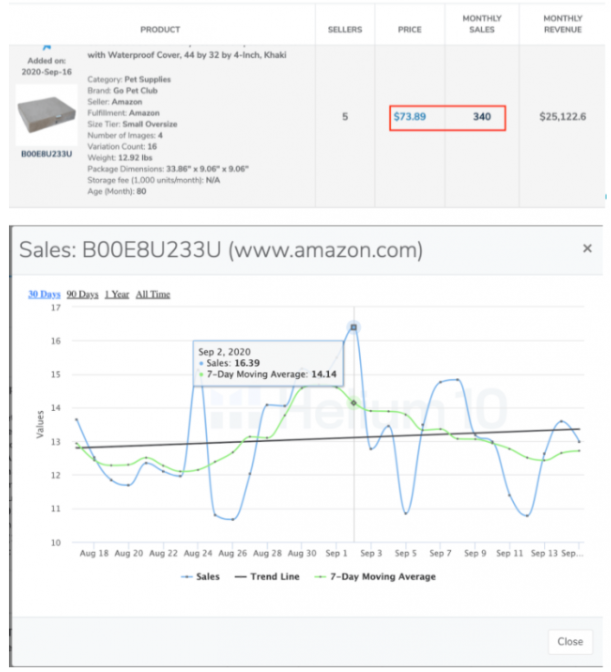Viewport: 611px width, 672px height.
Task: Sort by Monthly Revenue column header
Action: click(x=563, y=24)
